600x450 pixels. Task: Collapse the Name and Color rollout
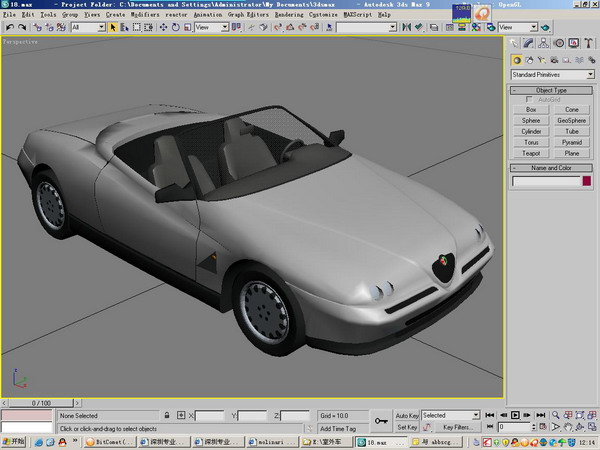pyautogui.click(x=551, y=168)
